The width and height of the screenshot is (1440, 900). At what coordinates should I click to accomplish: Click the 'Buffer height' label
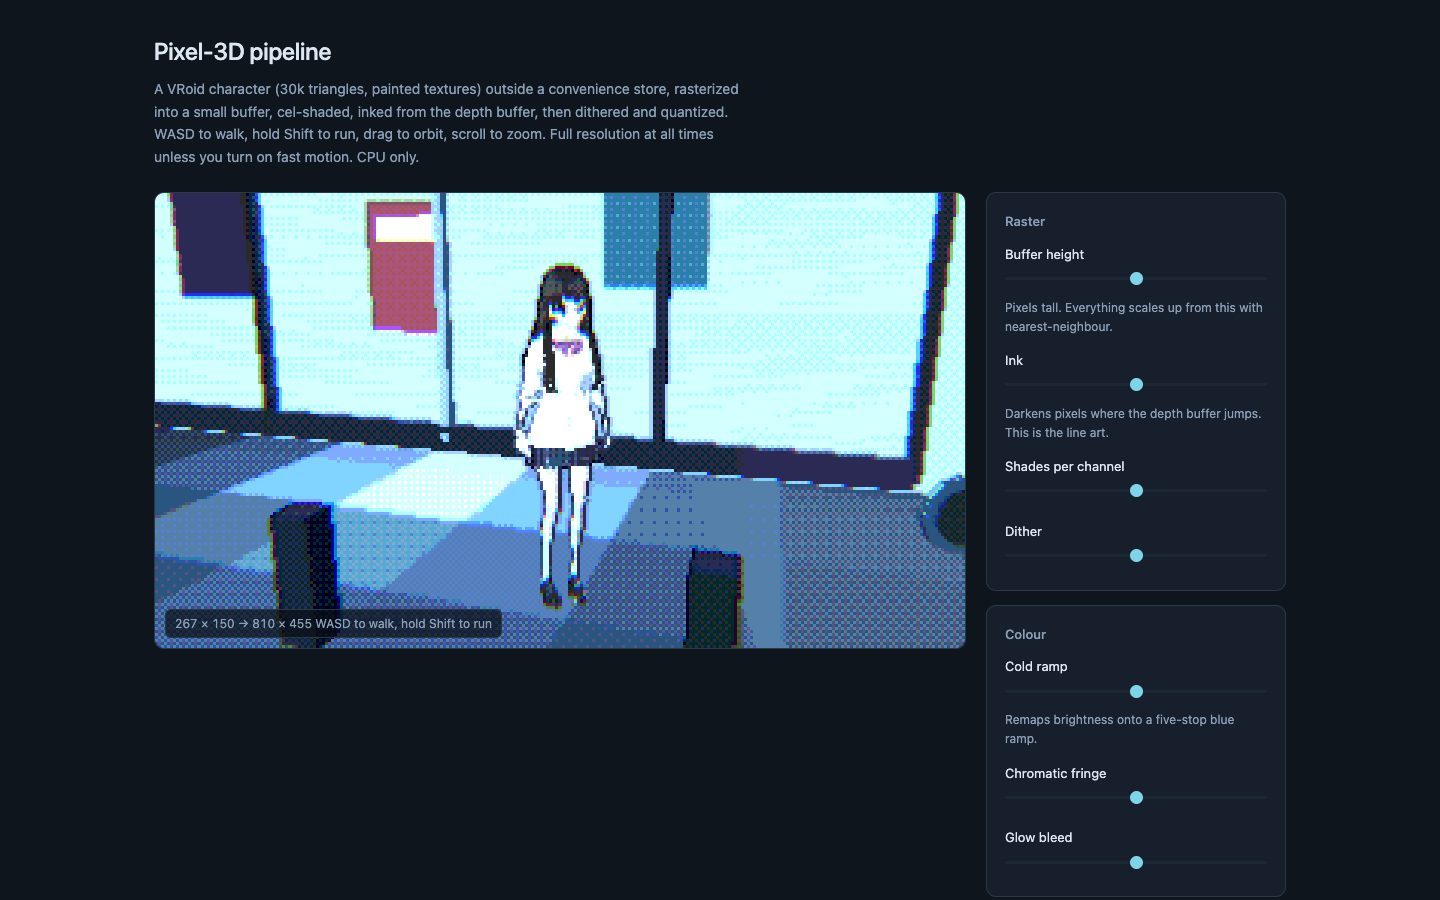pyautogui.click(x=1044, y=255)
